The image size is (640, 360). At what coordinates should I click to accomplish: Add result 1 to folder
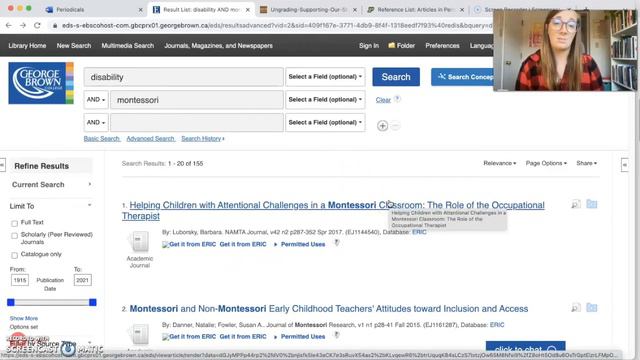pos(591,204)
